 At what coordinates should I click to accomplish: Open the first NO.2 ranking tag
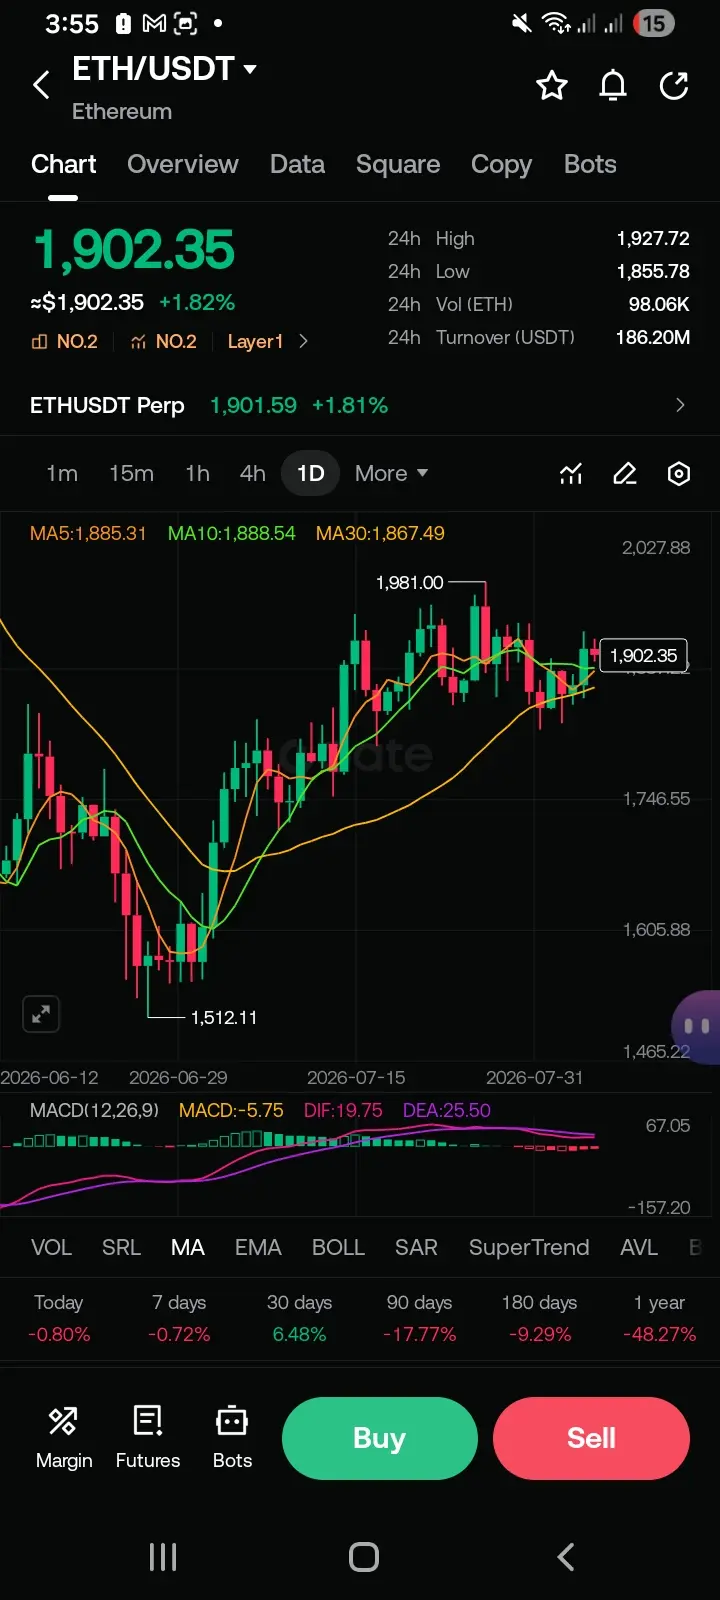pos(65,342)
